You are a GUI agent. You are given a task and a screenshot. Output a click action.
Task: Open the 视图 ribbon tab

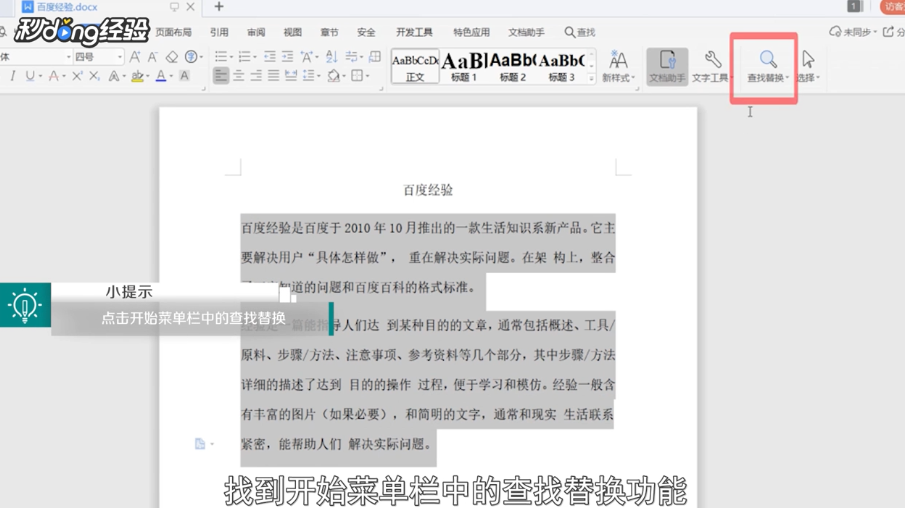pos(293,32)
